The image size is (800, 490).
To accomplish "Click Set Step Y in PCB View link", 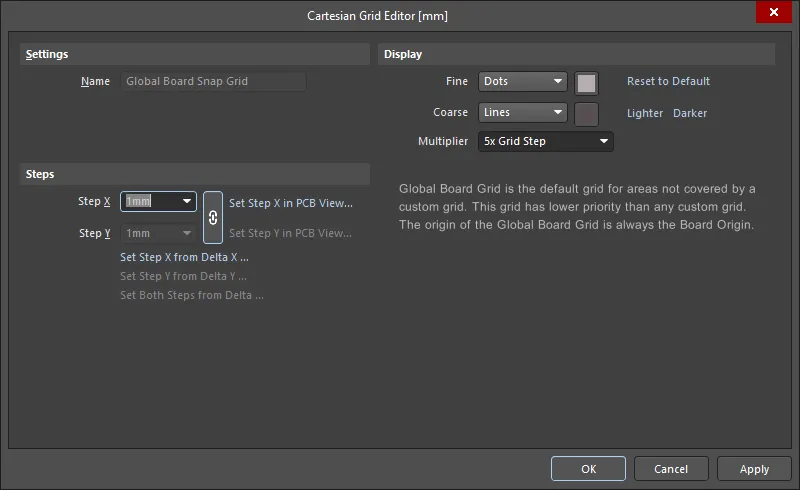I will tap(290, 233).
